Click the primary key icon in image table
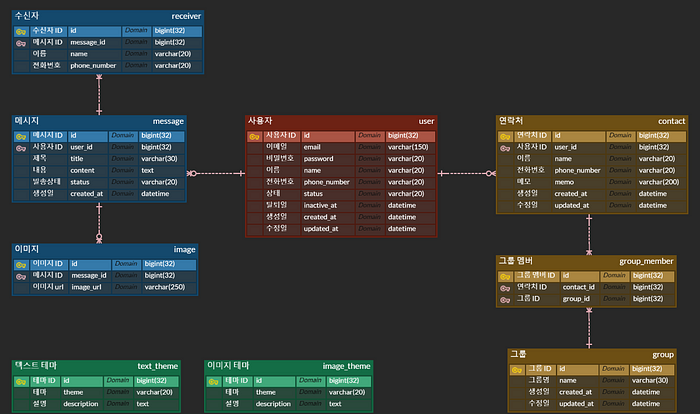 tap(21, 265)
